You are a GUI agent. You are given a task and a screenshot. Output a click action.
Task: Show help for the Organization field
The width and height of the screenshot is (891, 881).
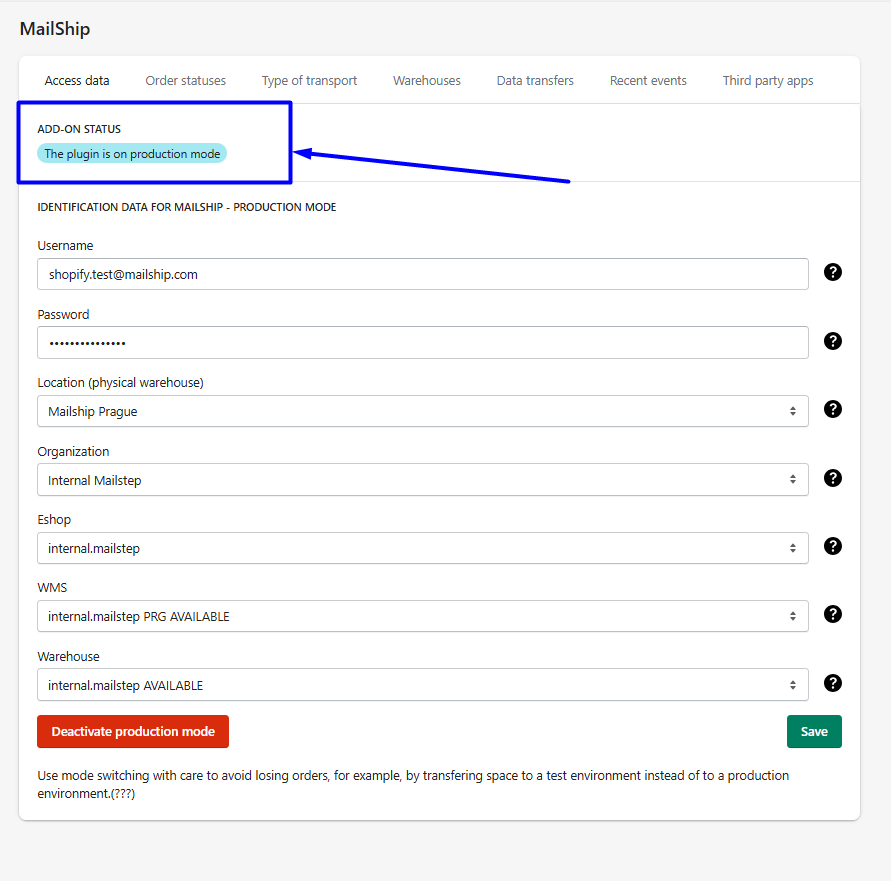(x=832, y=478)
